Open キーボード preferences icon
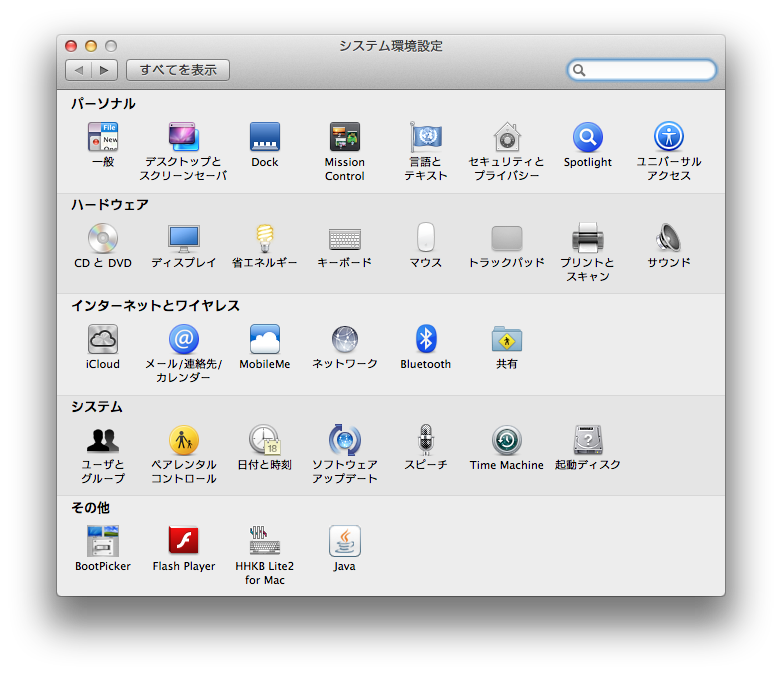Viewport: 782px width, 675px height. point(345,239)
